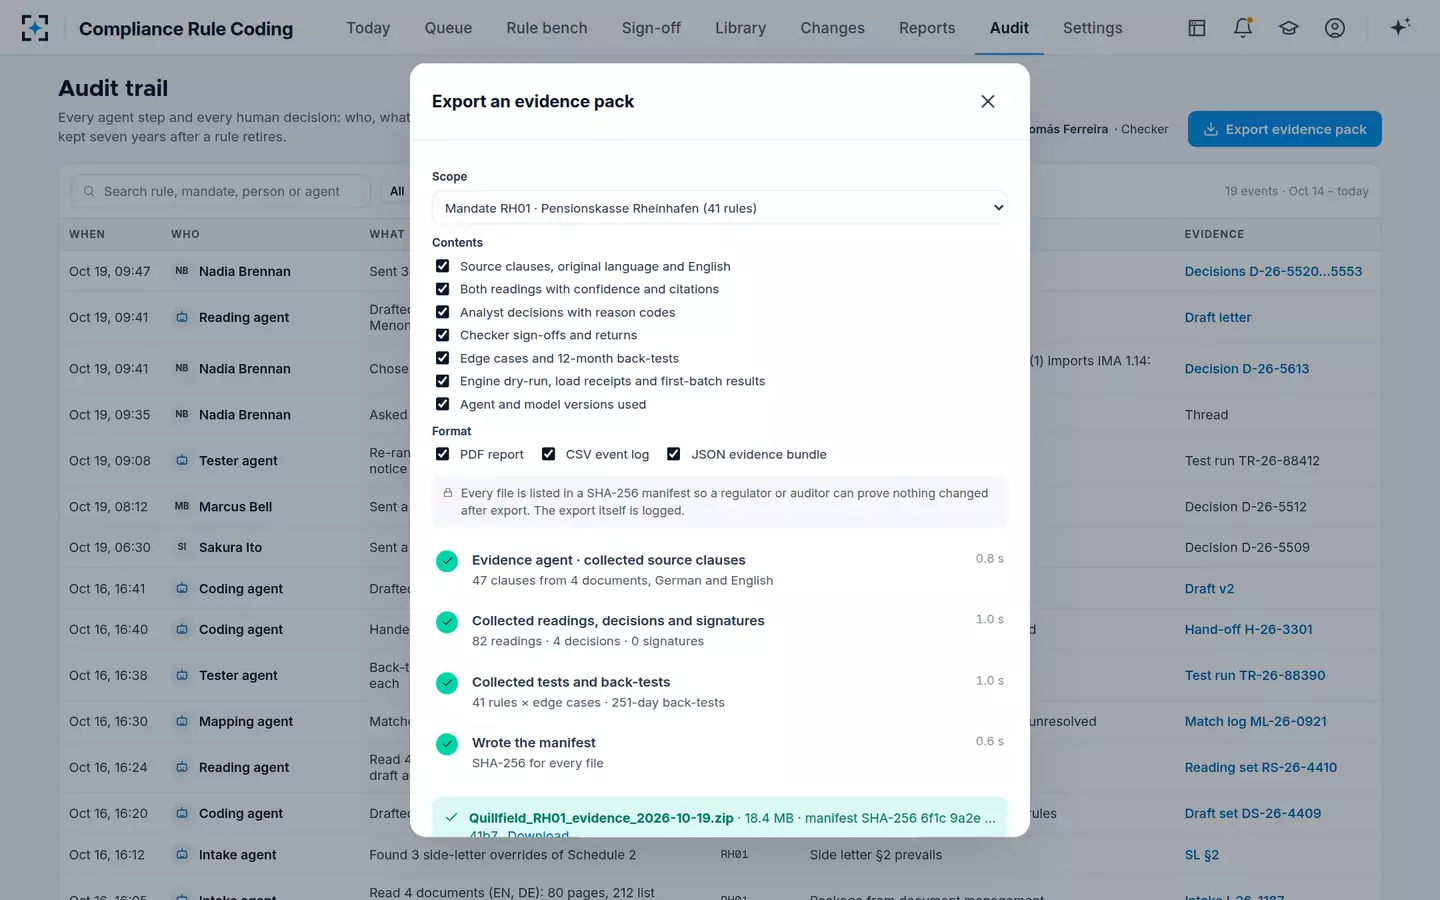1440x900 pixels.
Task: Click green check beside Collected tests step
Action: point(447,683)
